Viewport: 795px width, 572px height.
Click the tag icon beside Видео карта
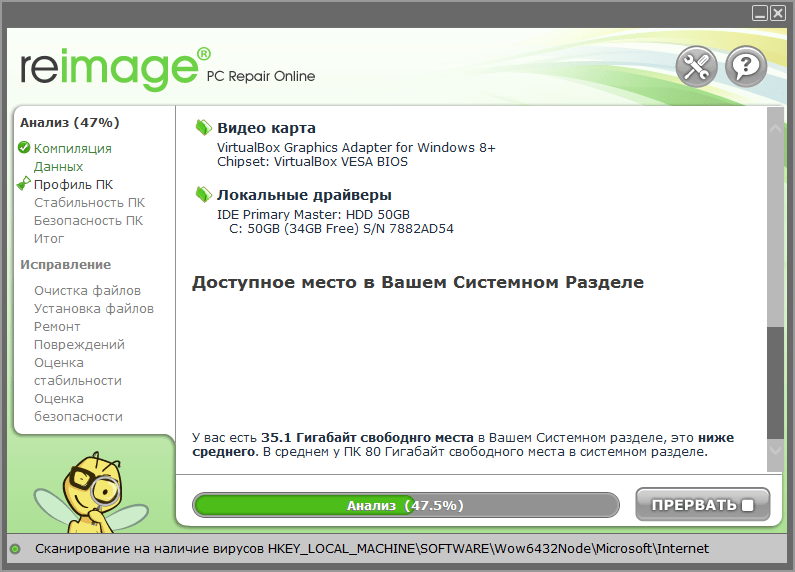[203, 127]
